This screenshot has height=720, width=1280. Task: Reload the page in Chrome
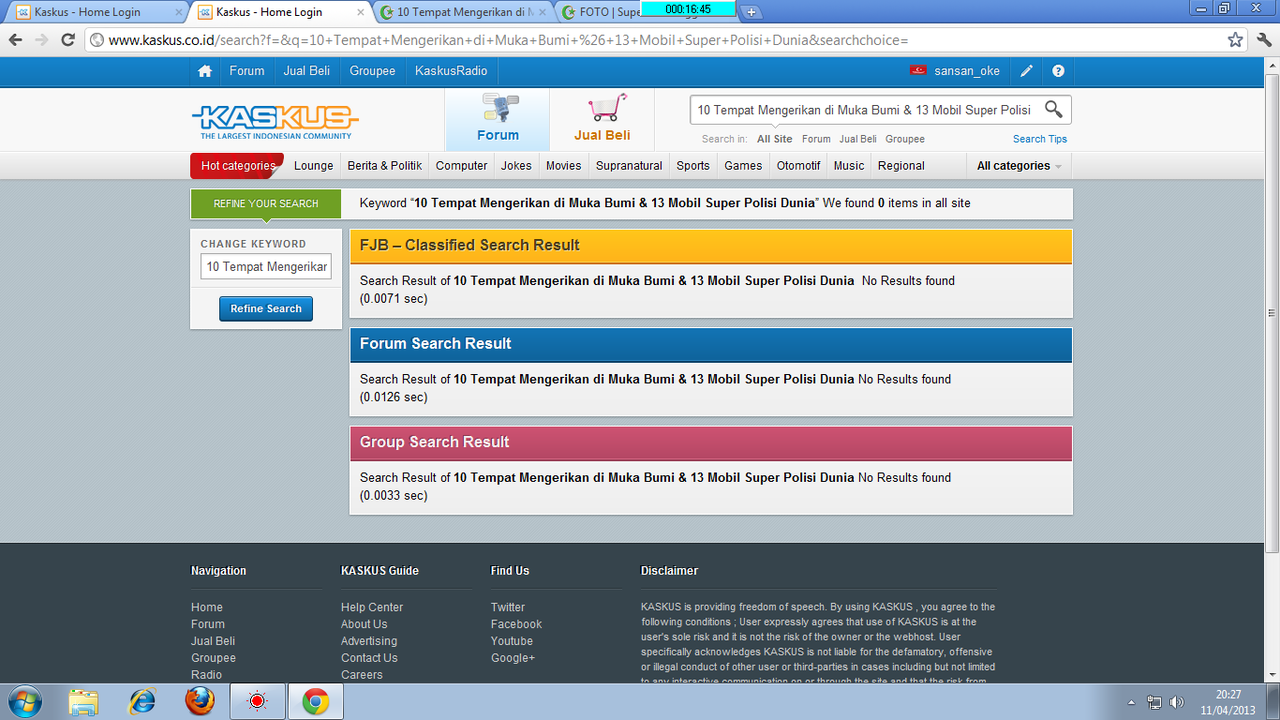(x=68, y=40)
